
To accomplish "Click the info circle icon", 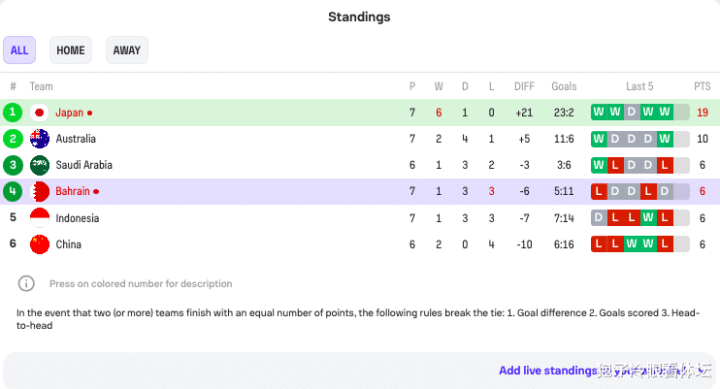I will [26, 283].
